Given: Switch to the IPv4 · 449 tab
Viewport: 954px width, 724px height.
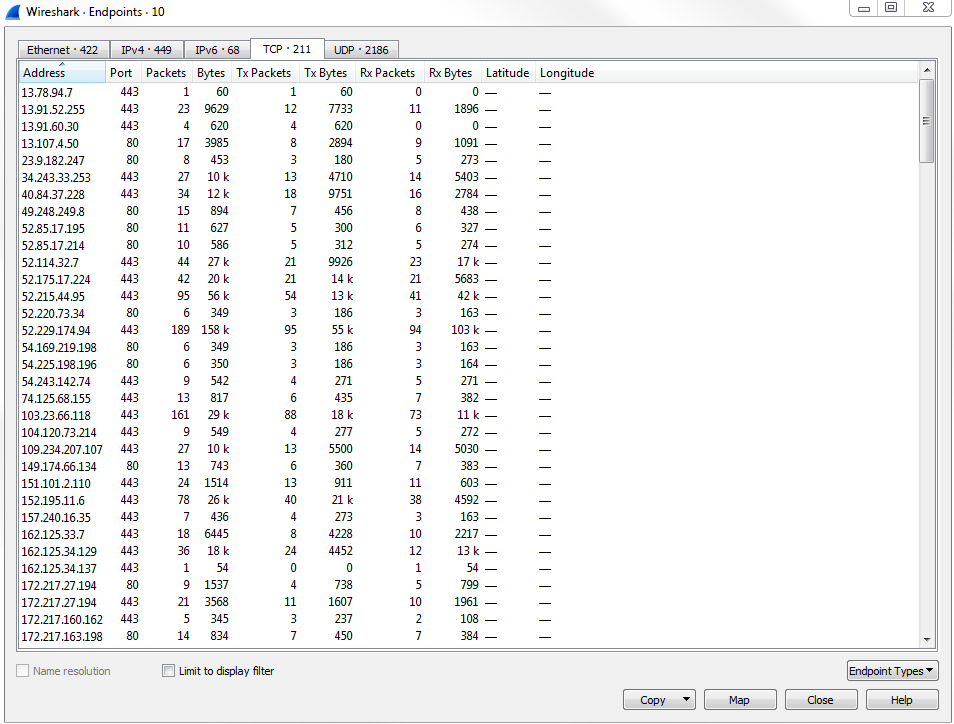Looking at the screenshot, I should [x=146, y=50].
